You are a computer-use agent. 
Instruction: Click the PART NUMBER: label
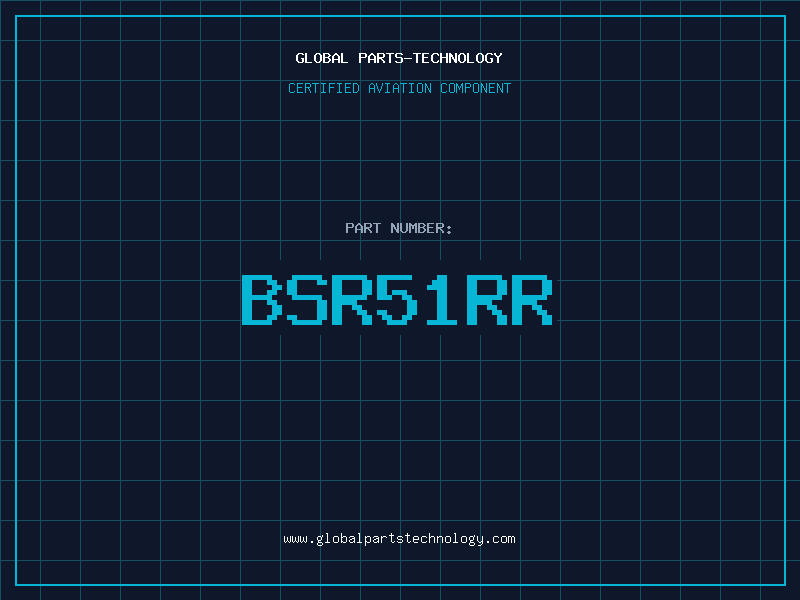398,228
